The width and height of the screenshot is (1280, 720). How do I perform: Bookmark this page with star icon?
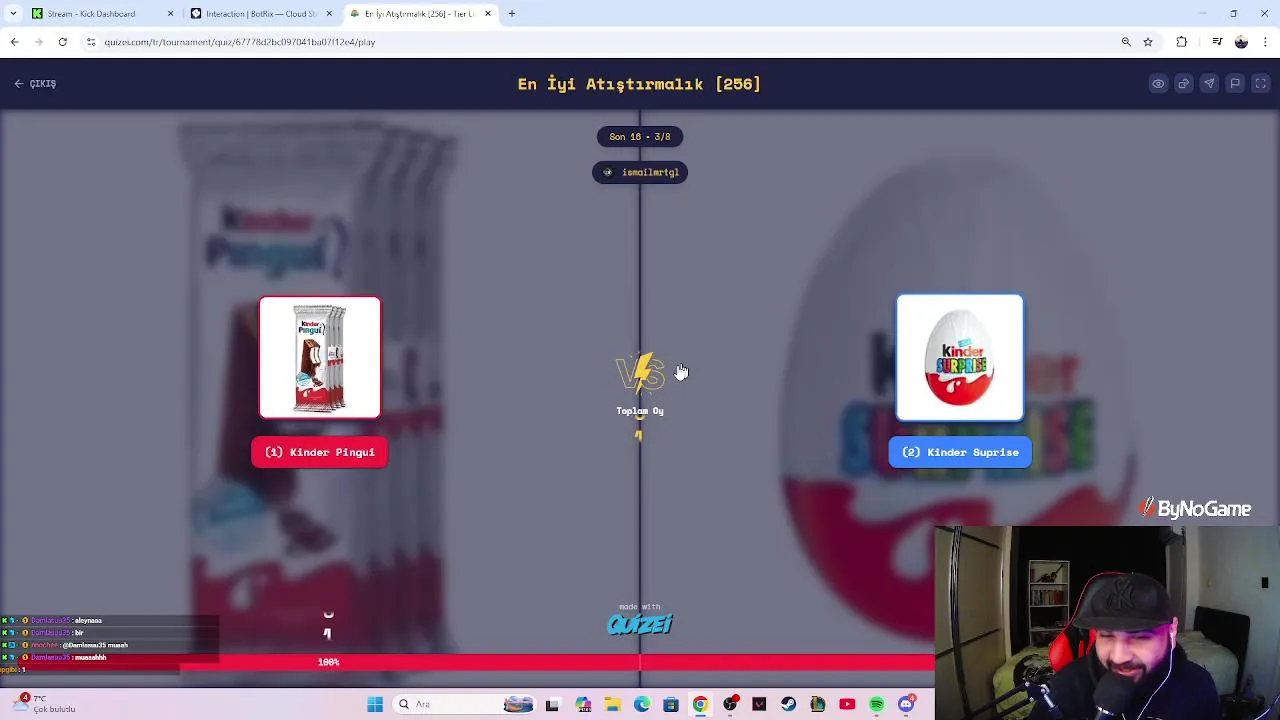pyautogui.click(x=1148, y=42)
